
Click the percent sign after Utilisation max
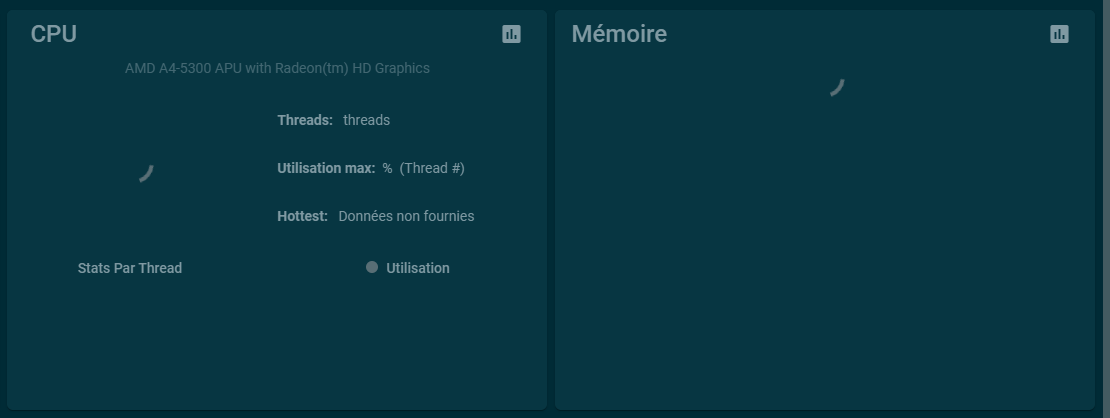click(x=387, y=168)
